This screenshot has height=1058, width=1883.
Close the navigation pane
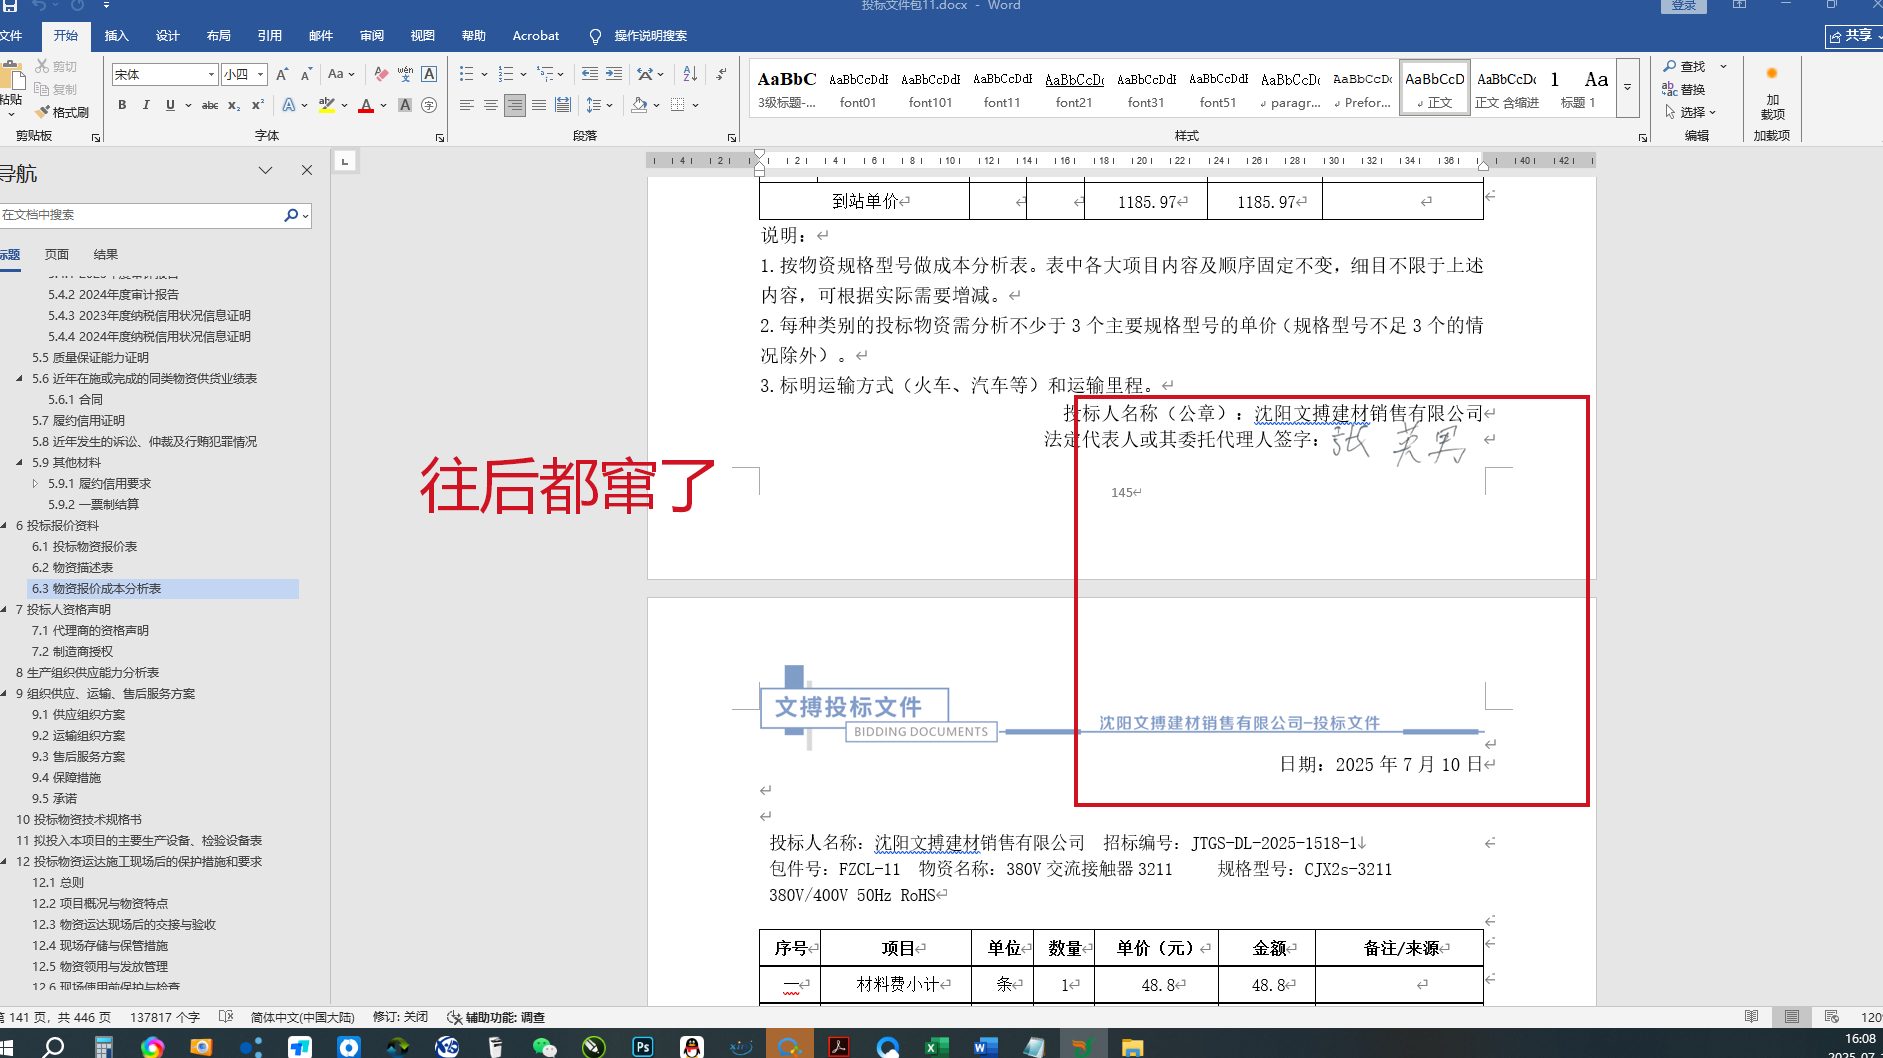[307, 170]
